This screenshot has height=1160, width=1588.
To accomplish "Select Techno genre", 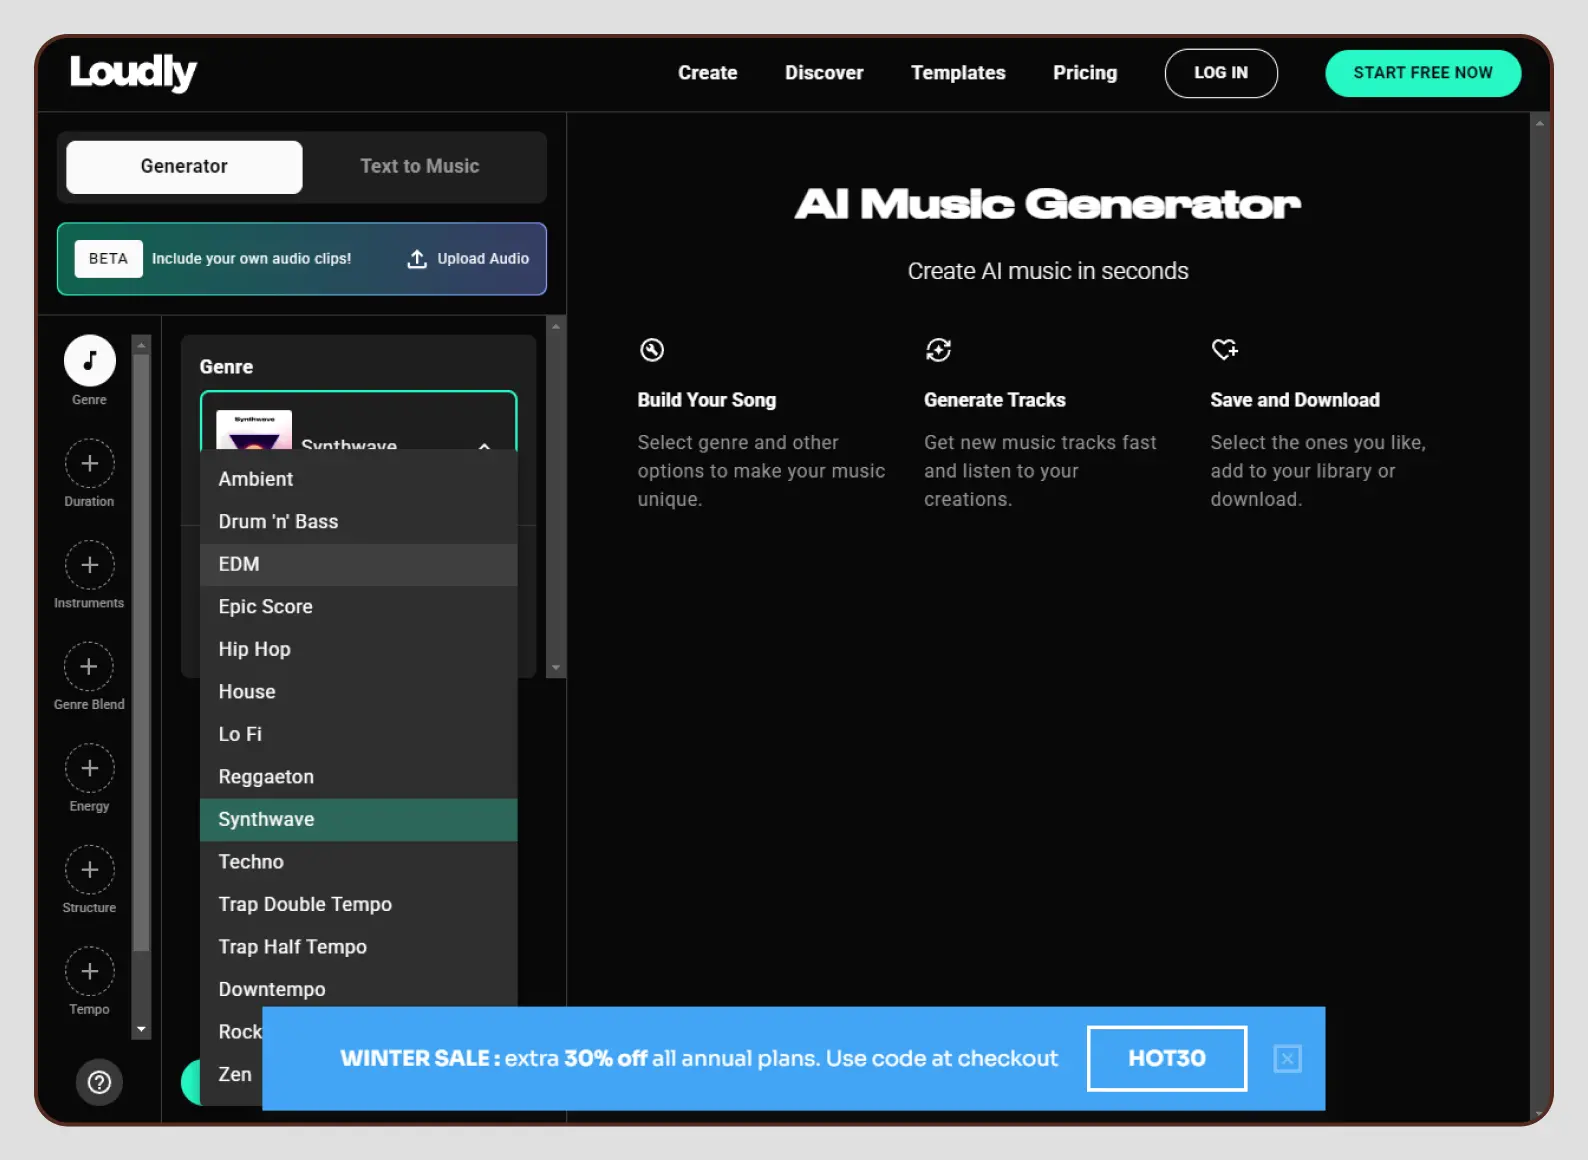I will pos(358,862).
